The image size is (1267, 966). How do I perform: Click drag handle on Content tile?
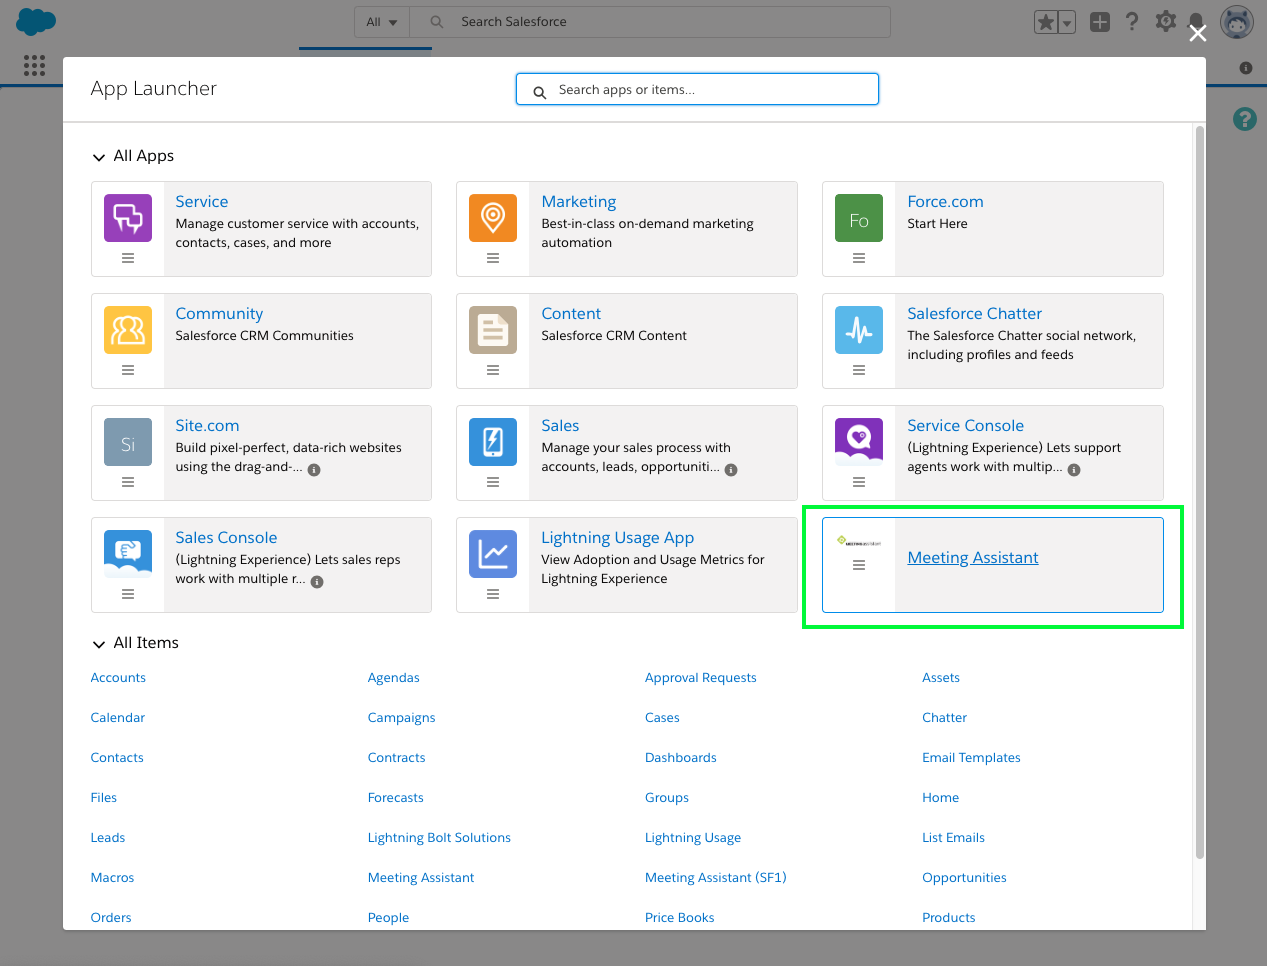point(493,370)
